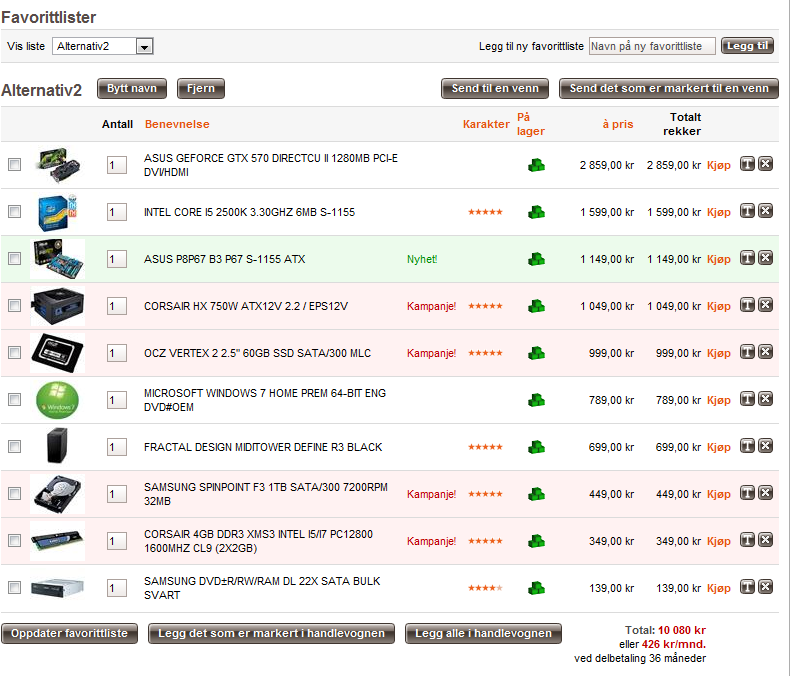
Task: Click Legg det som er markert i handlevognen
Action: click(271, 634)
